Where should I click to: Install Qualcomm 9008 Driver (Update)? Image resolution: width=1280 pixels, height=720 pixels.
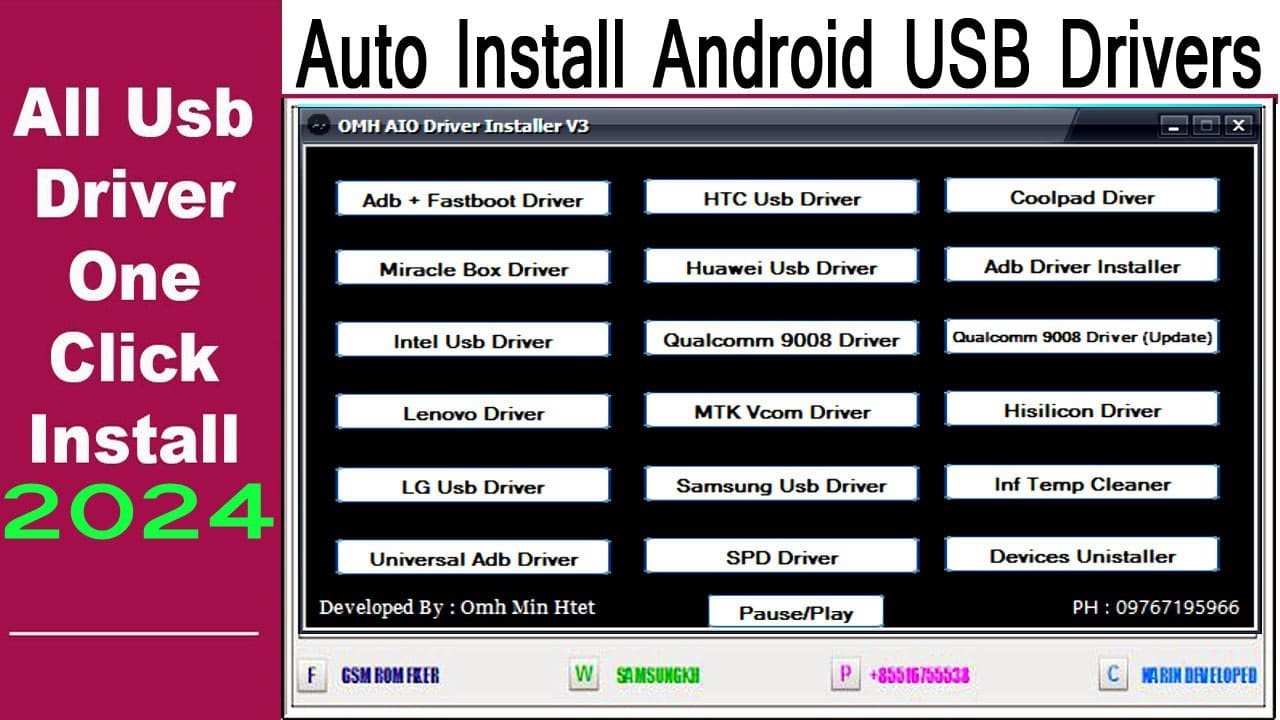click(1082, 337)
